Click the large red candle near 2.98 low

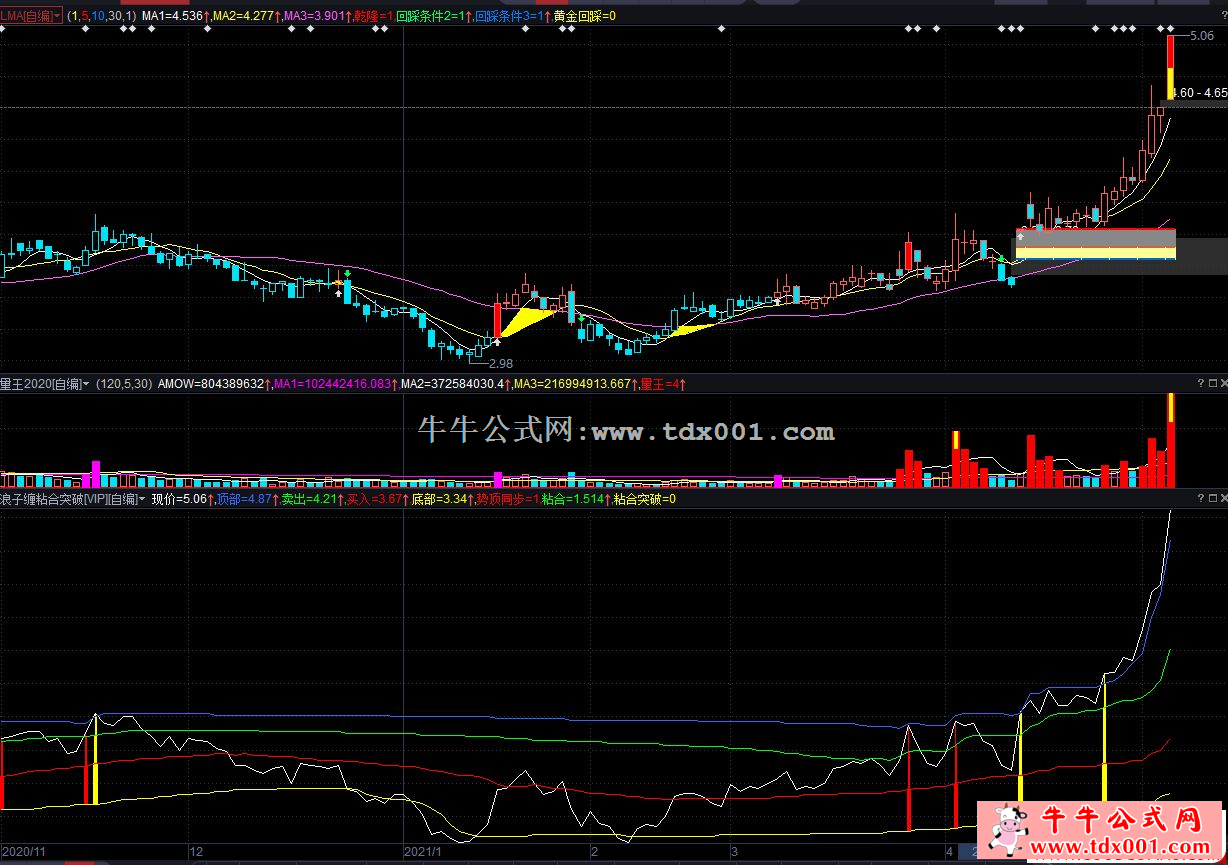click(x=497, y=320)
